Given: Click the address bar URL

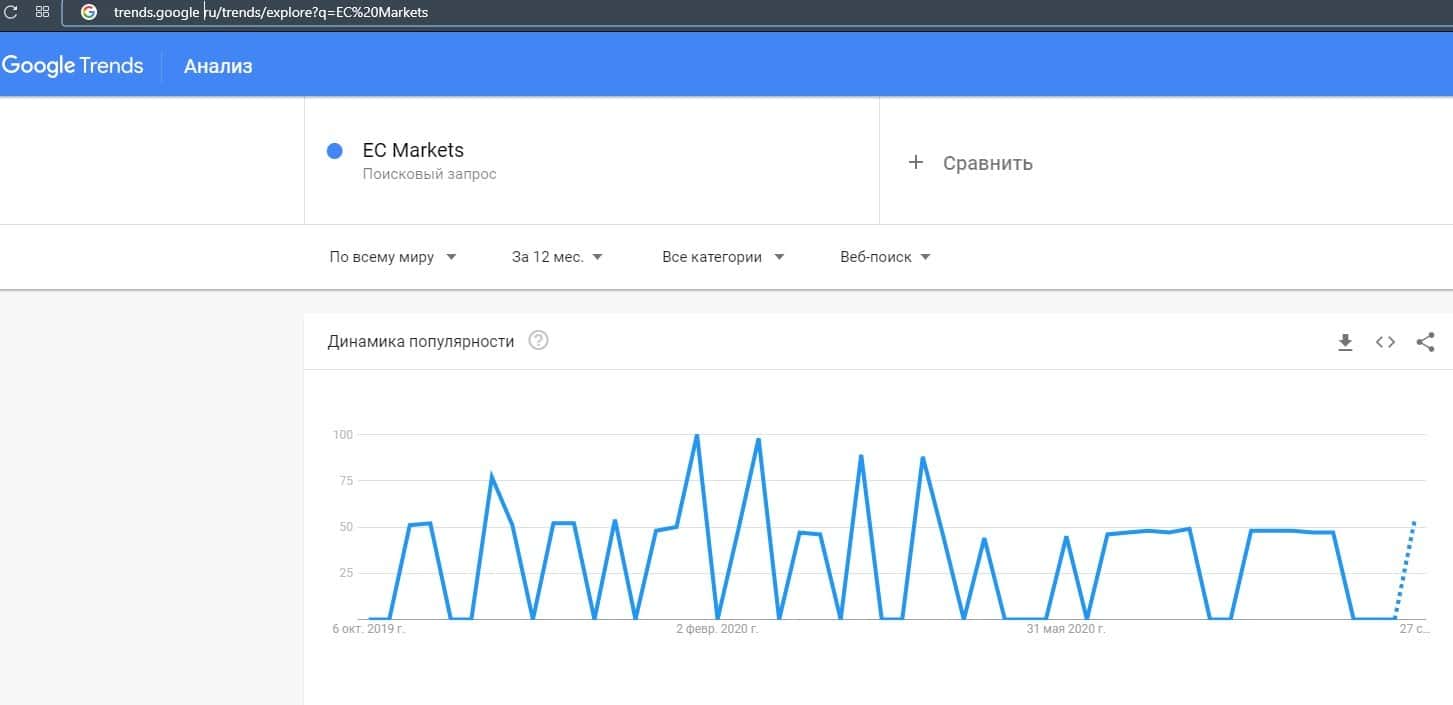Looking at the screenshot, I should tap(270, 13).
